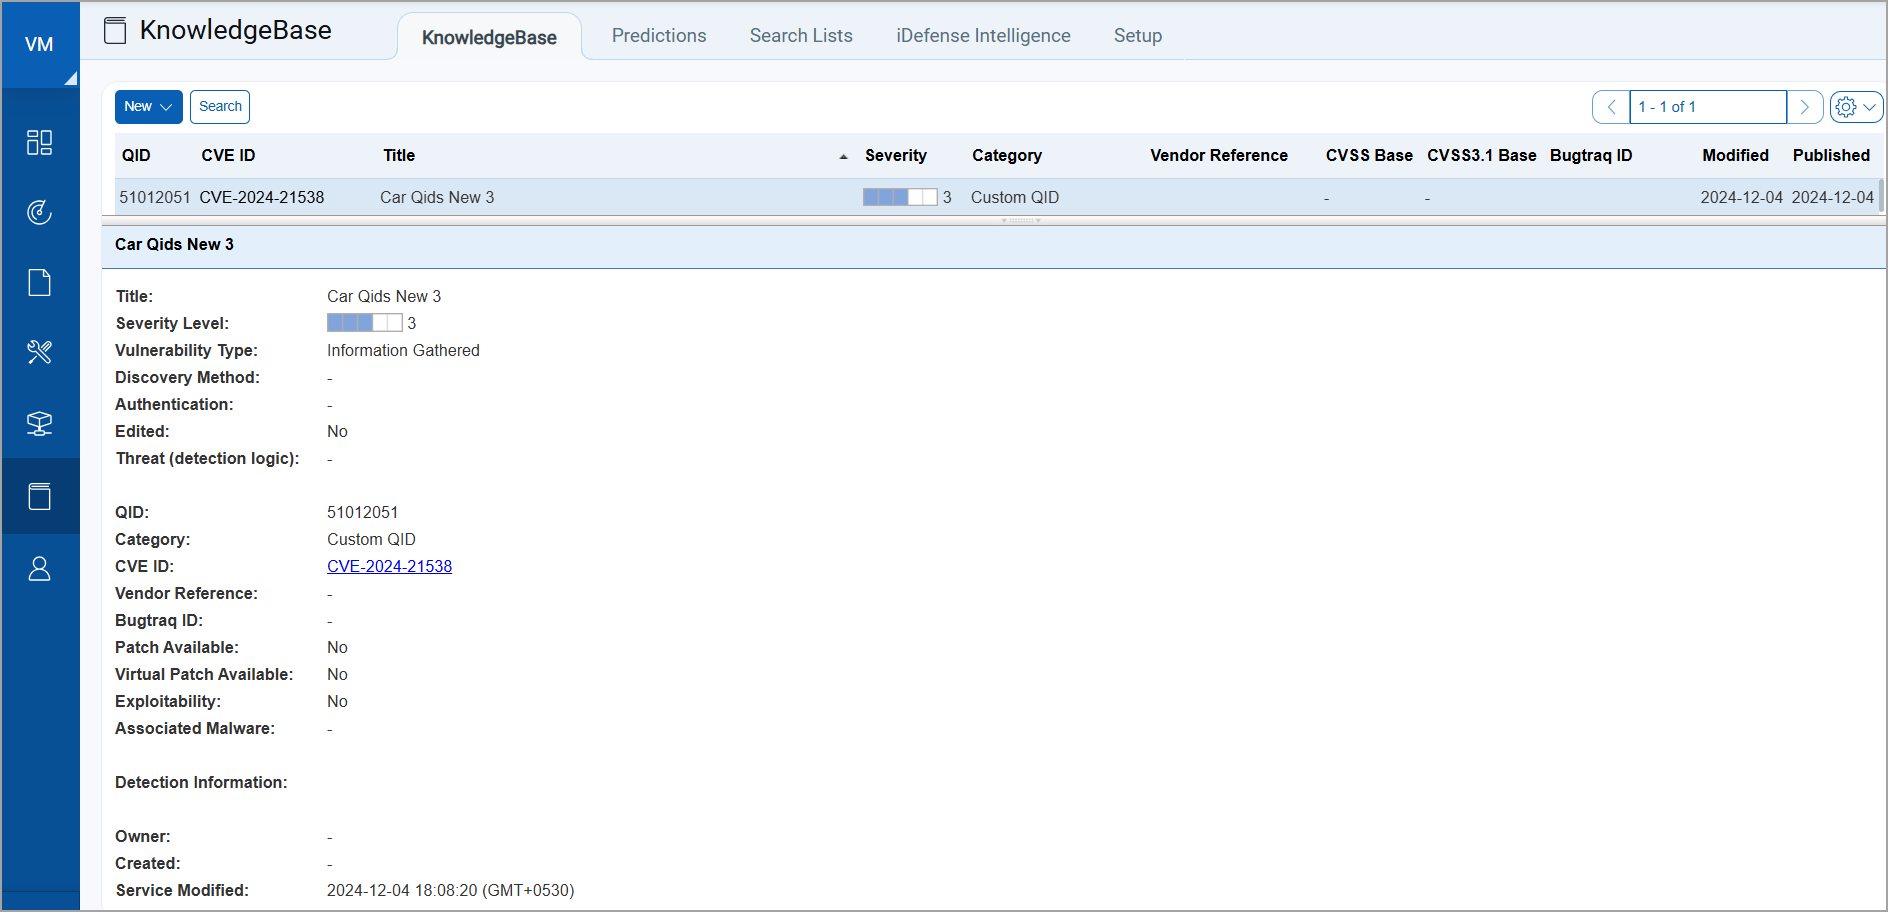1888x912 pixels.
Task: Expand the VM module picker
Action: click(40, 45)
